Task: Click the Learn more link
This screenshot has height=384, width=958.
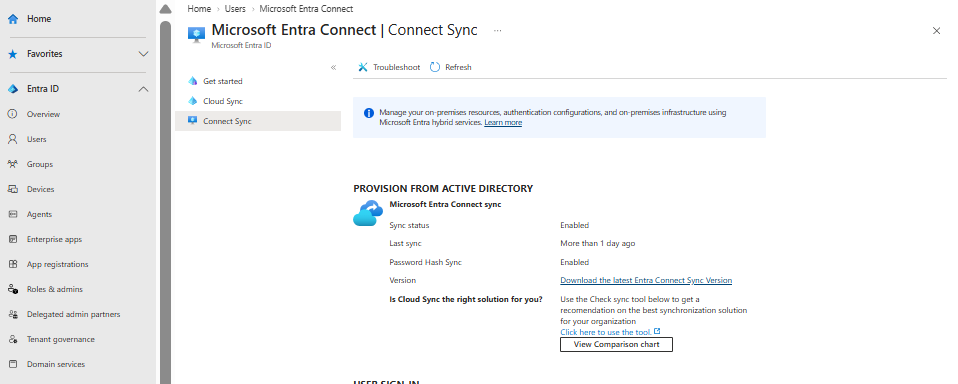Action: pyautogui.click(x=503, y=123)
